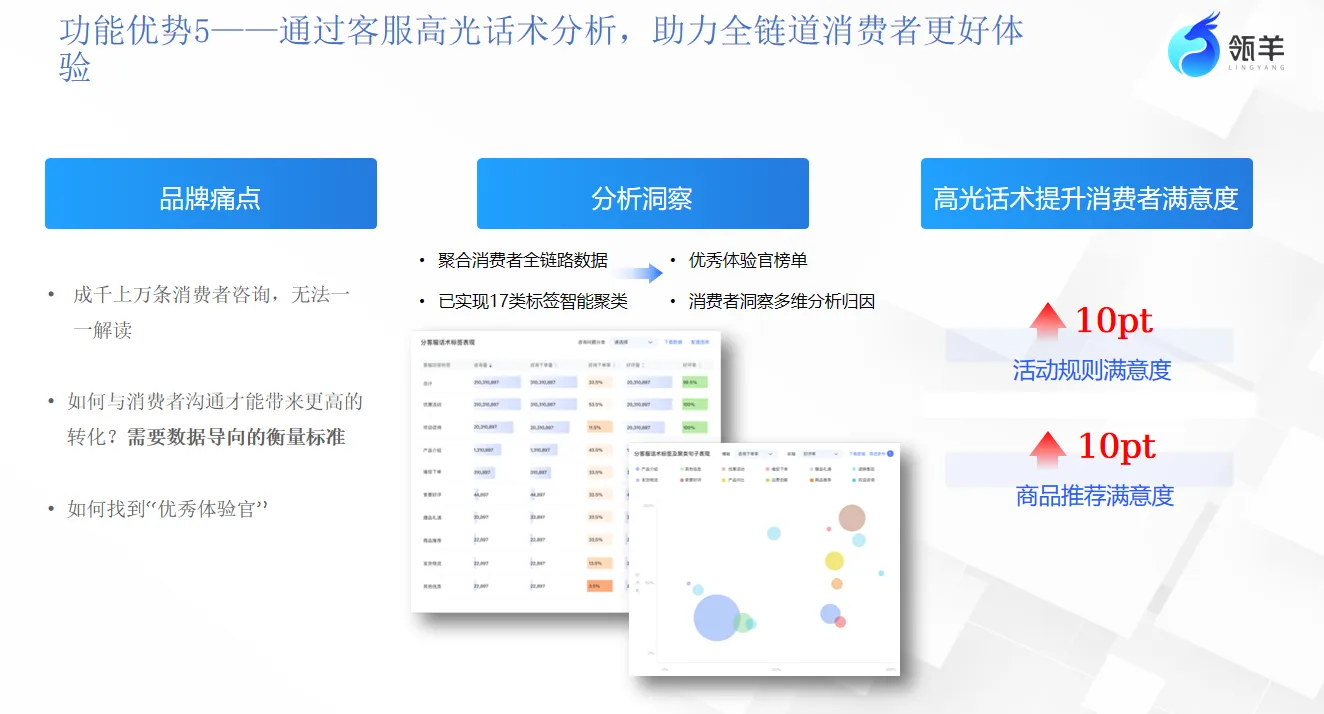Click the red up arrow above 商品推荐满意度
Screen dimensions: 1324x714
tap(1048, 450)
